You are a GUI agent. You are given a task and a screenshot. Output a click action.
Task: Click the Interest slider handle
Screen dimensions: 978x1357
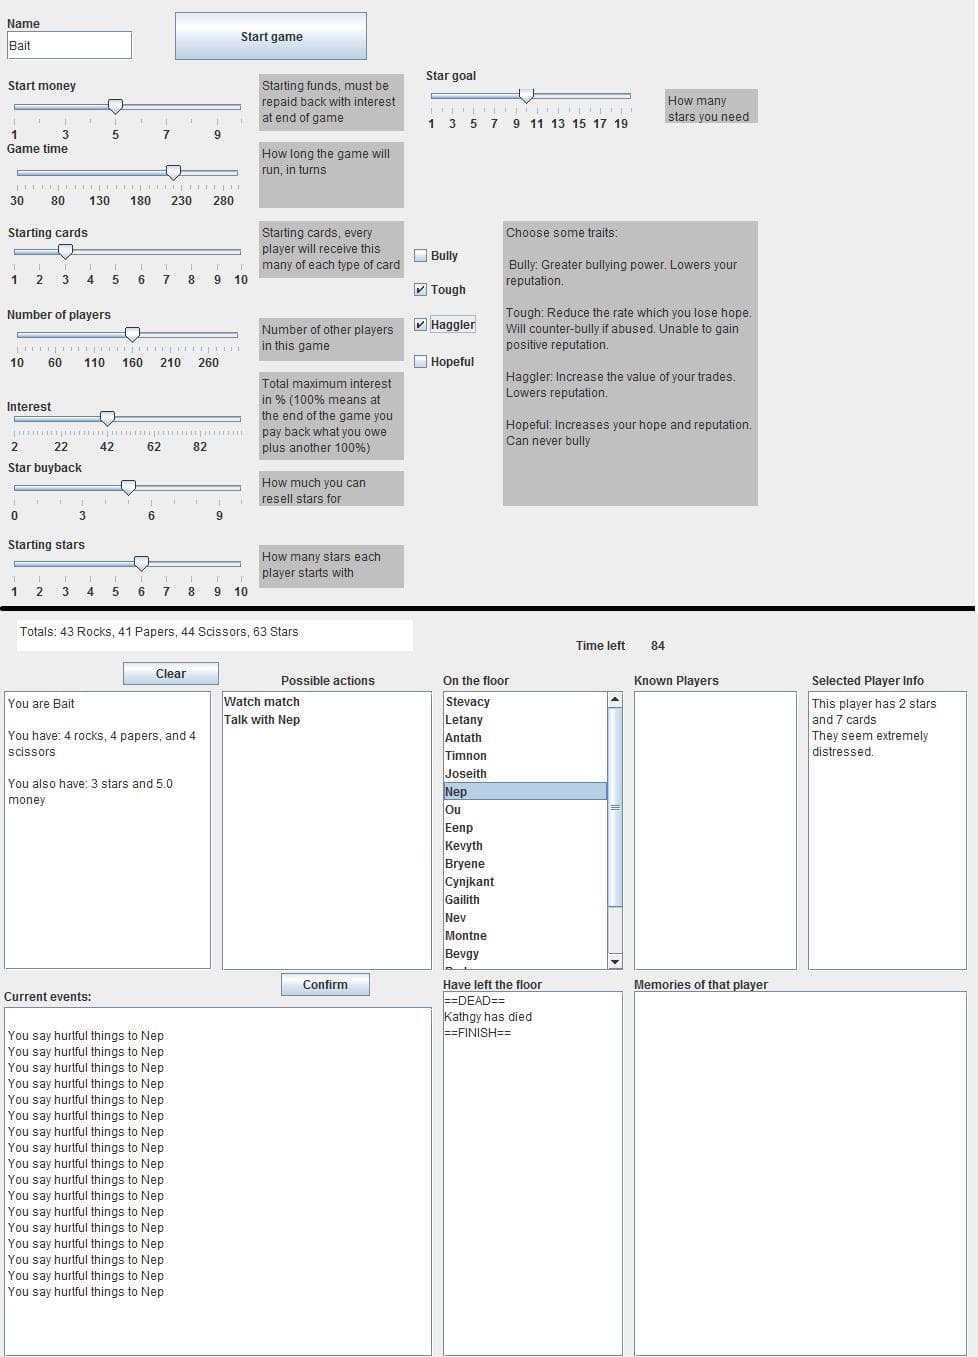tap(107, 418)
